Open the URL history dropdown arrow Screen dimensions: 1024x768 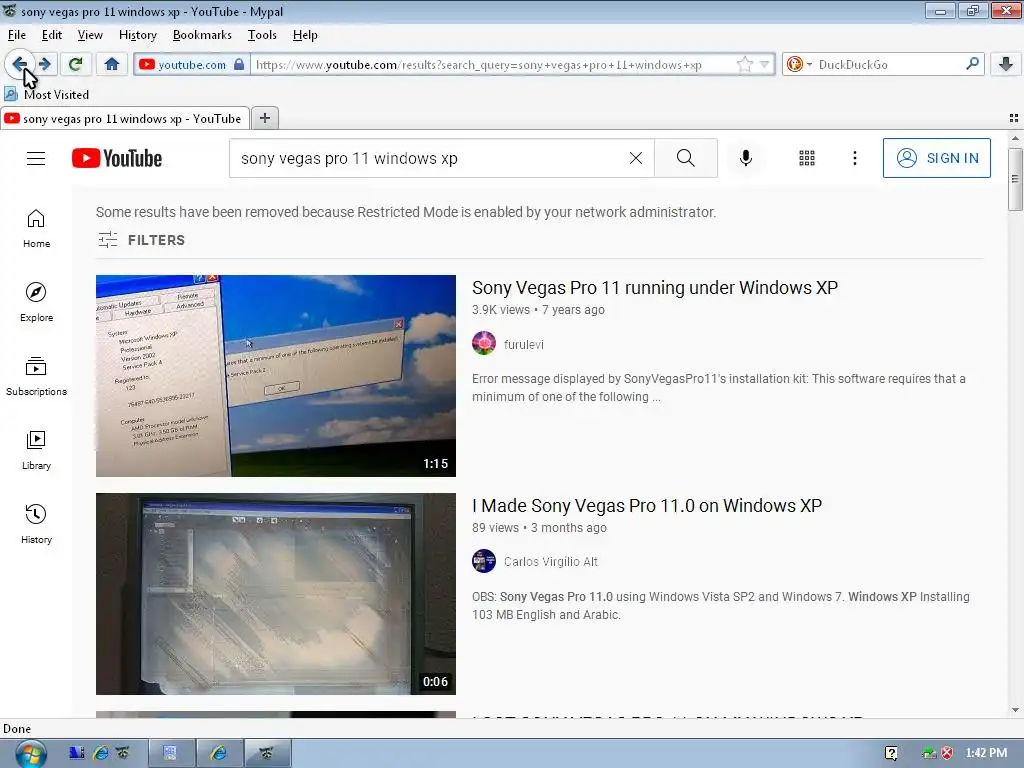pos(764,64)
